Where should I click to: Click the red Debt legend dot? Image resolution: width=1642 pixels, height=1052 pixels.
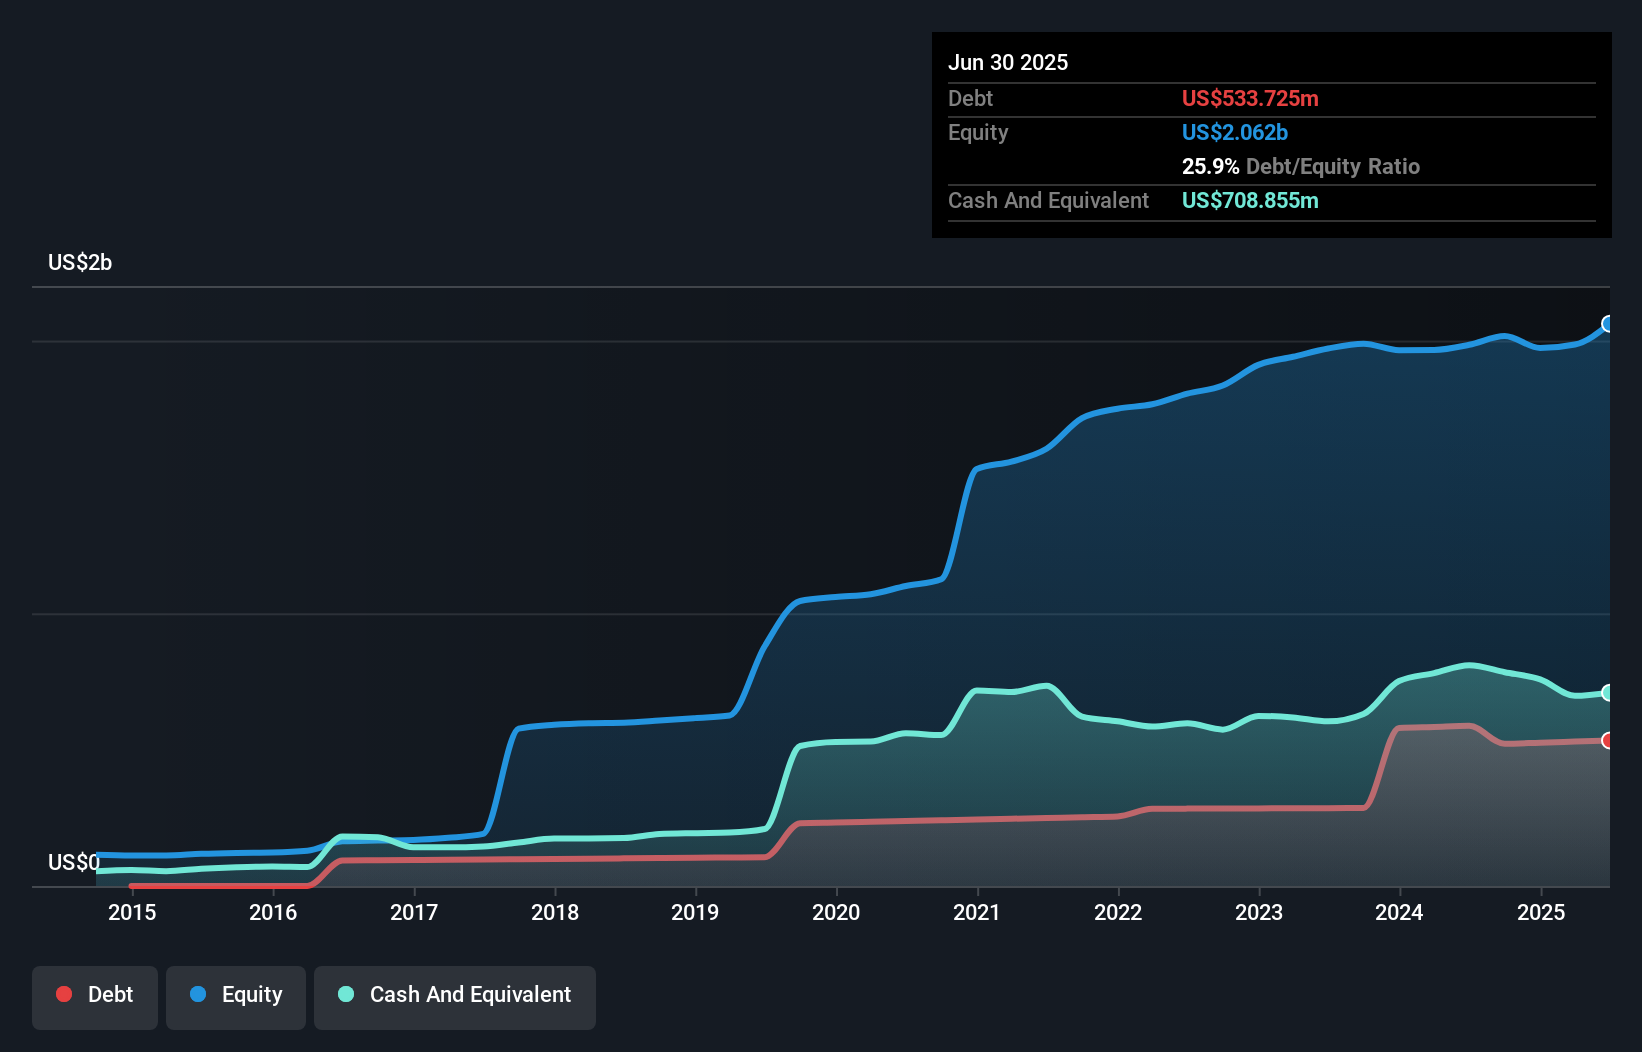[62, 994]
